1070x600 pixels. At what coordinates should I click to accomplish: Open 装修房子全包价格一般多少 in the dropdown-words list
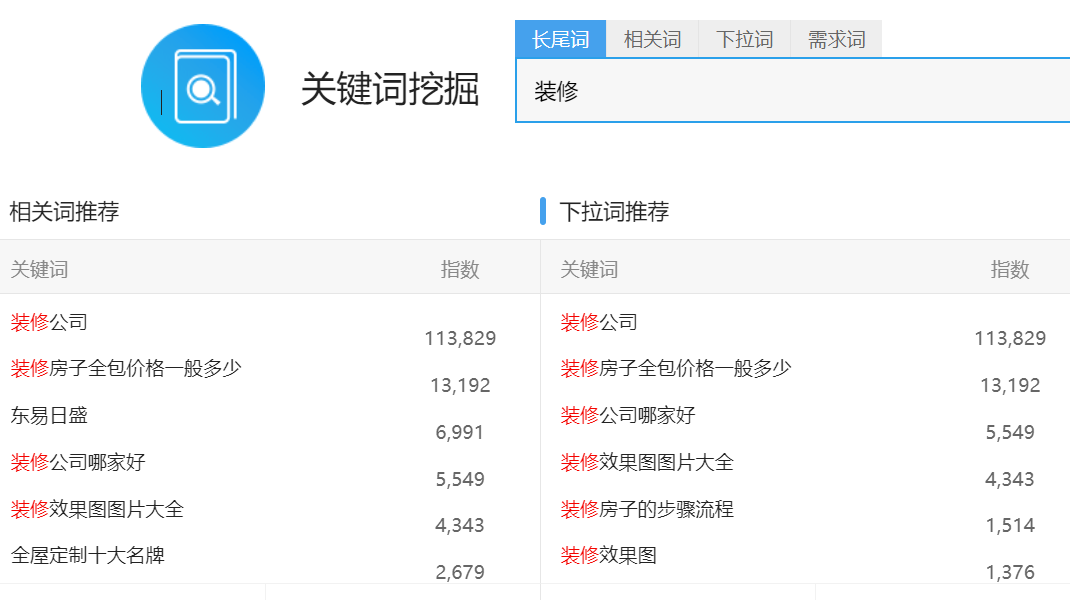pos(676,369)
